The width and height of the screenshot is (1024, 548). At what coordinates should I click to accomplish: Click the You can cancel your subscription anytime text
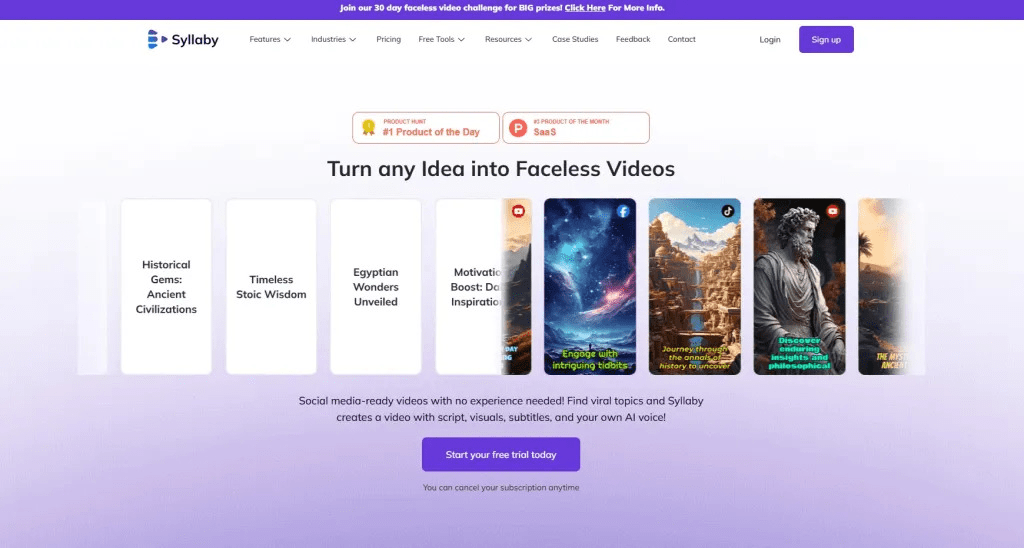pyautogui.click(x=501, y=487)
